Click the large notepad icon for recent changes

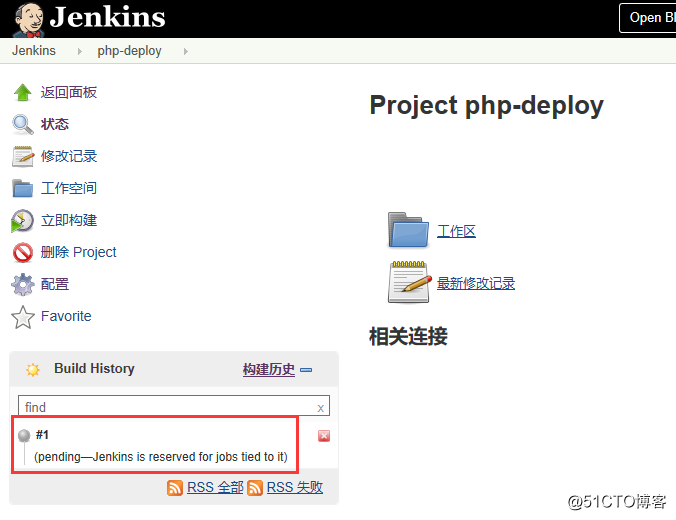point(409,282)
